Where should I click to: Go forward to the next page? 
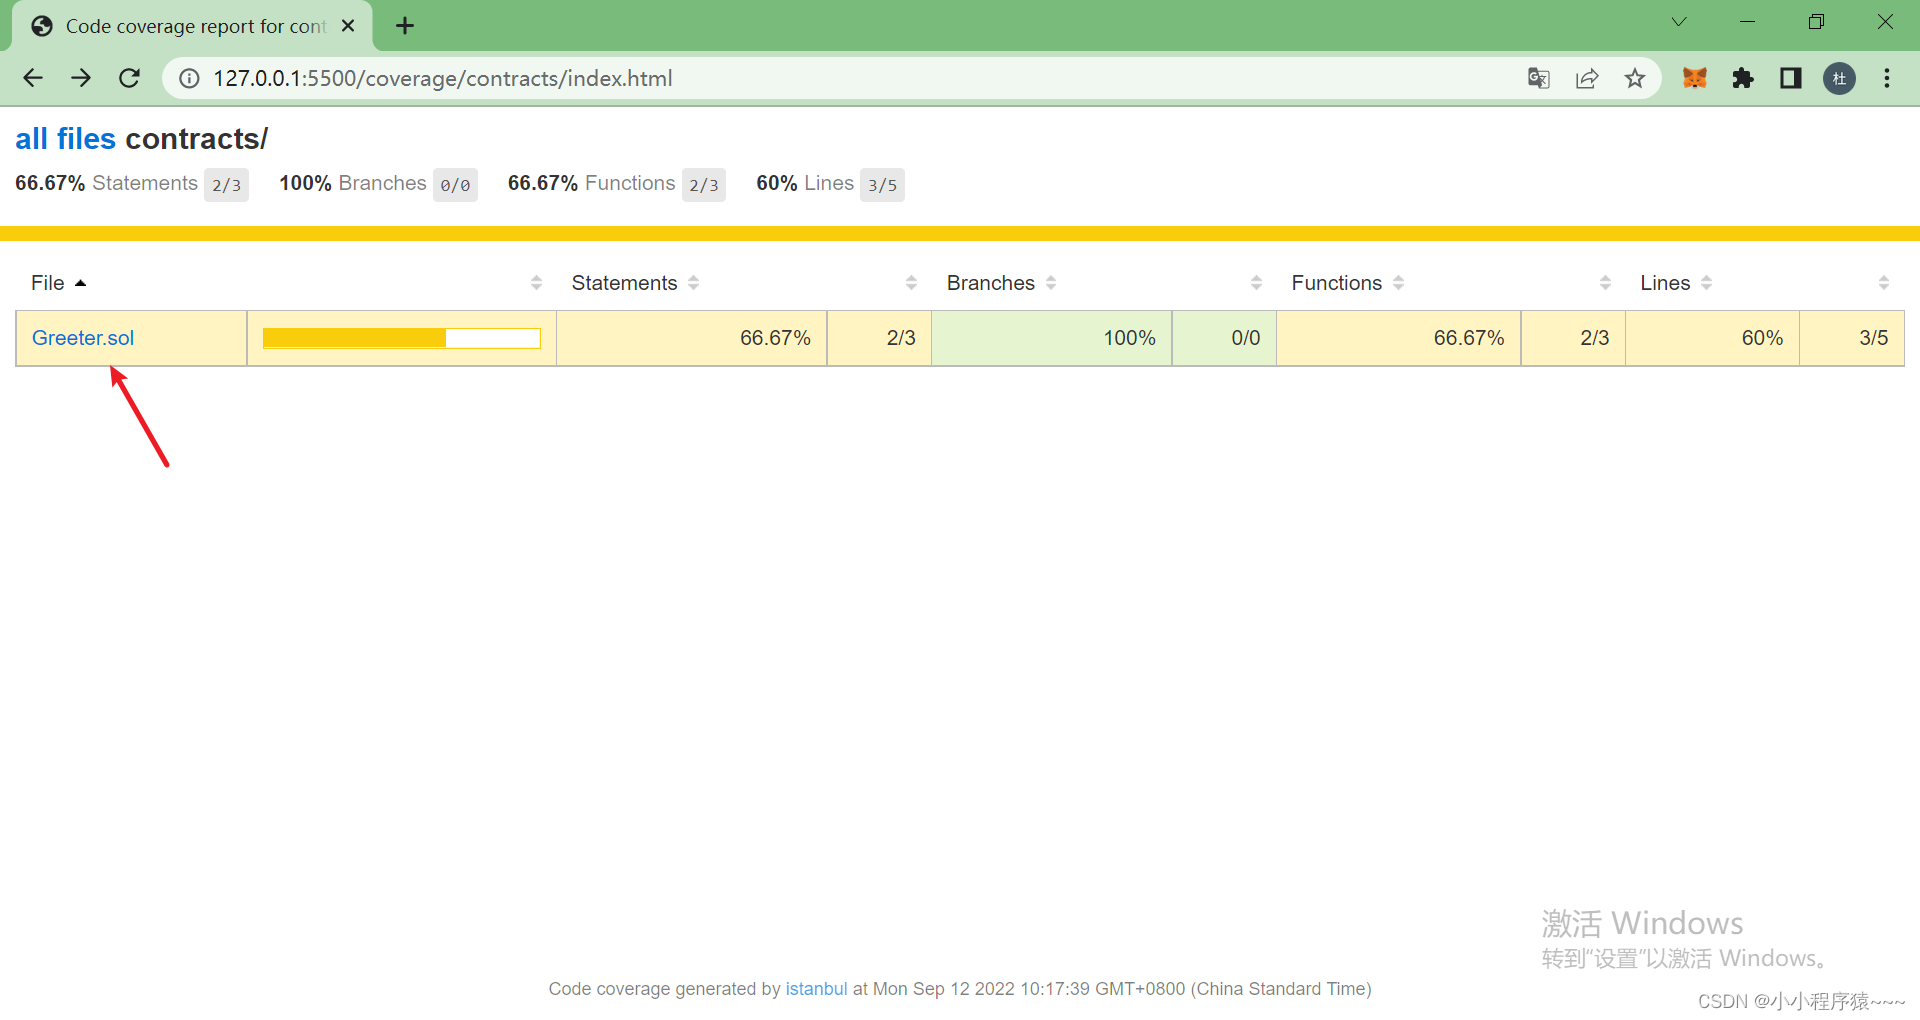tap(81, 78)
